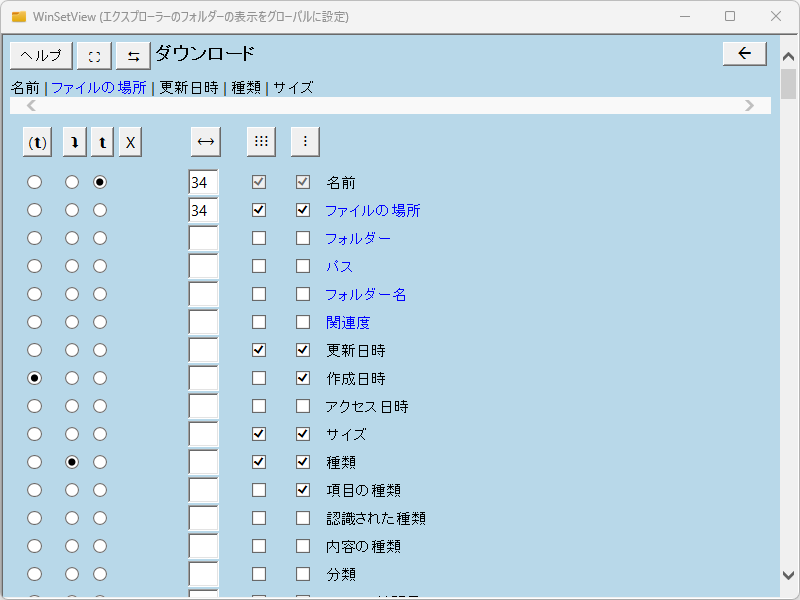Click the right chevron on the preview bar
The width and height of the screenshot is (800, 600).
click(x=750, y=104)
